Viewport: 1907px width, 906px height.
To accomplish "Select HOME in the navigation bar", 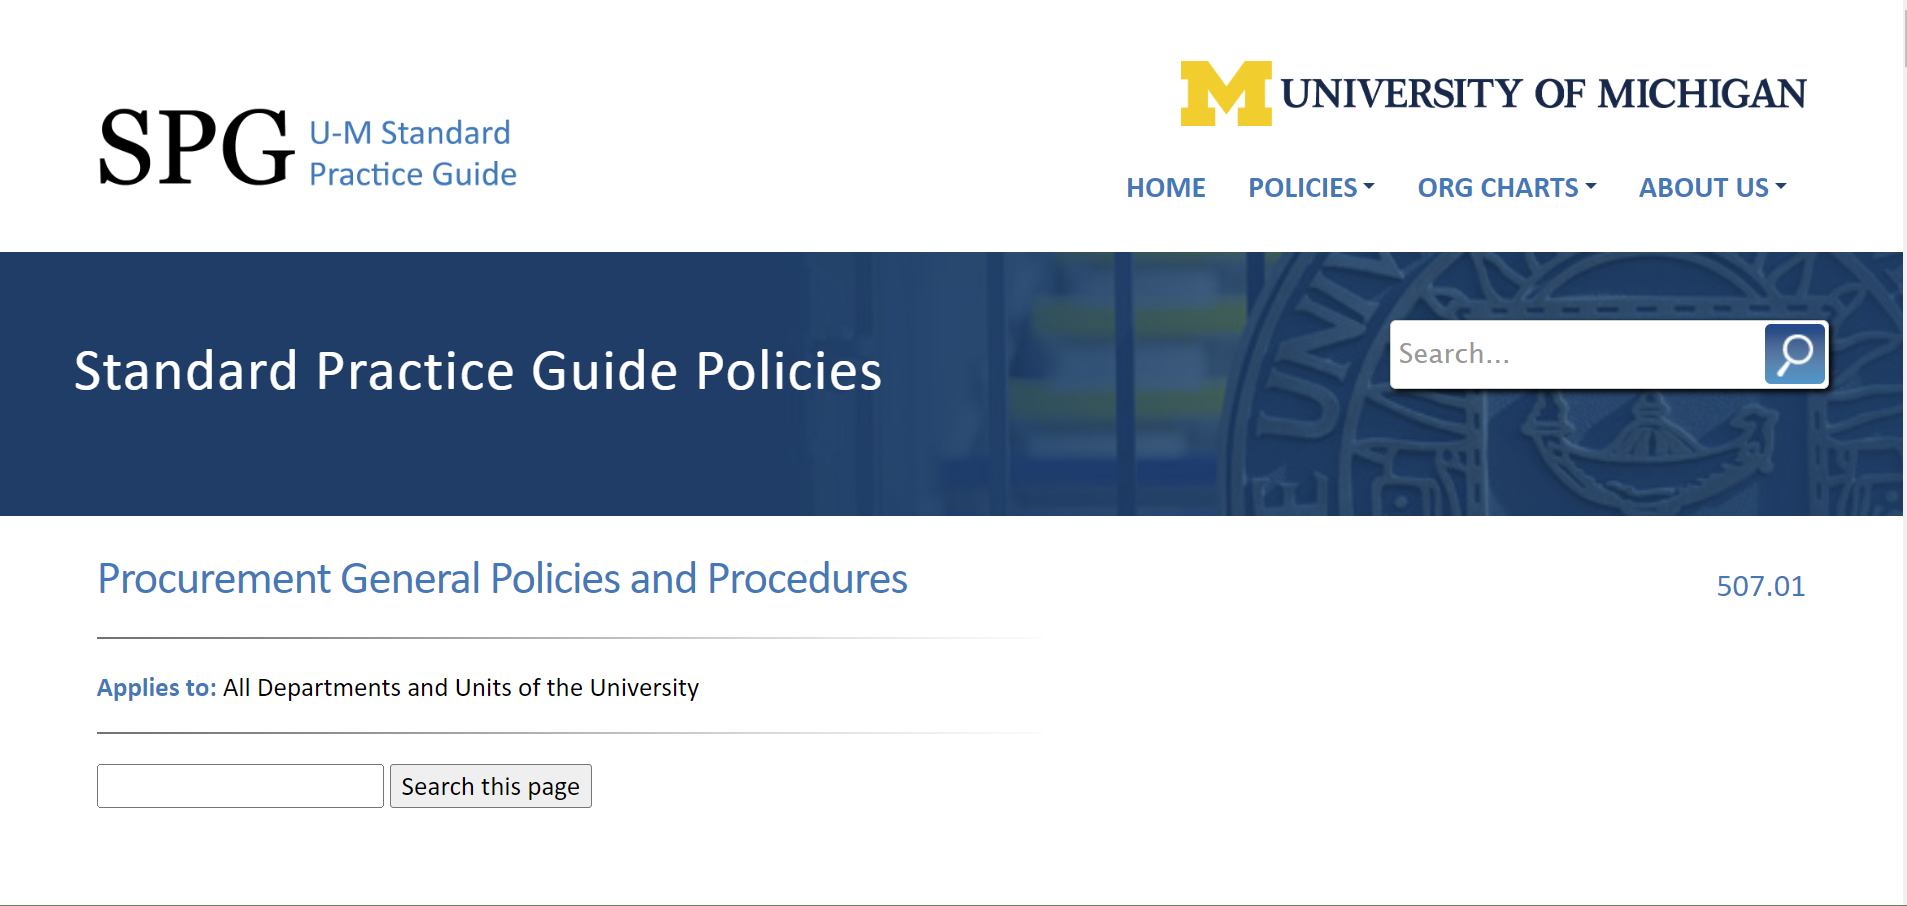I will [1165, 188].
